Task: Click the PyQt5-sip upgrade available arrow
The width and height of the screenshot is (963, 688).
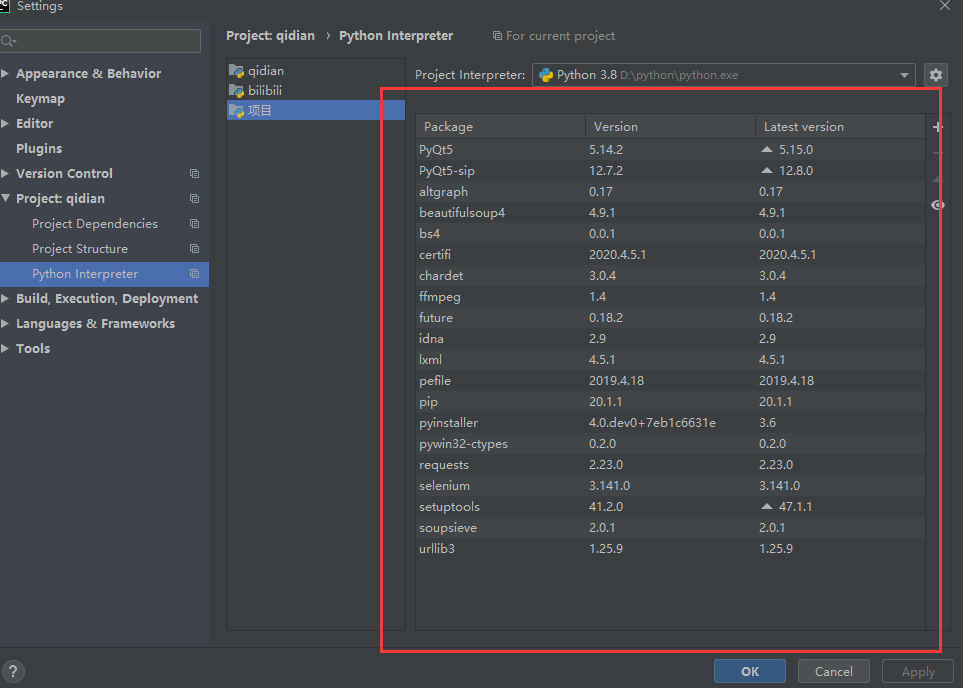Action: click(766, 170)
